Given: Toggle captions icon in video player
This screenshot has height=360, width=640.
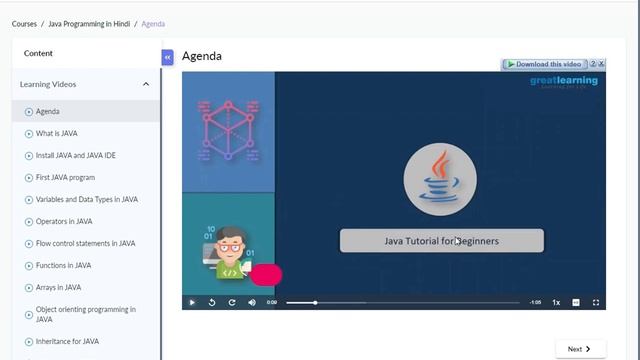Looking at the screenshot, I should 576,302.
